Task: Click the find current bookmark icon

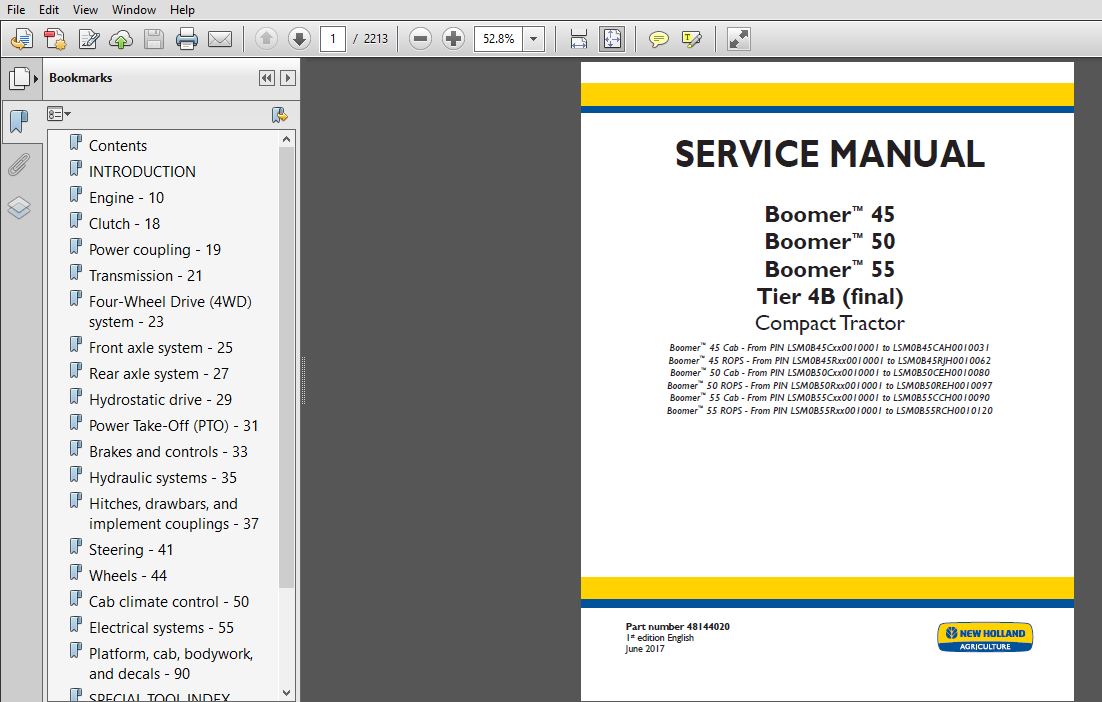Action: [x=280, y=115]
